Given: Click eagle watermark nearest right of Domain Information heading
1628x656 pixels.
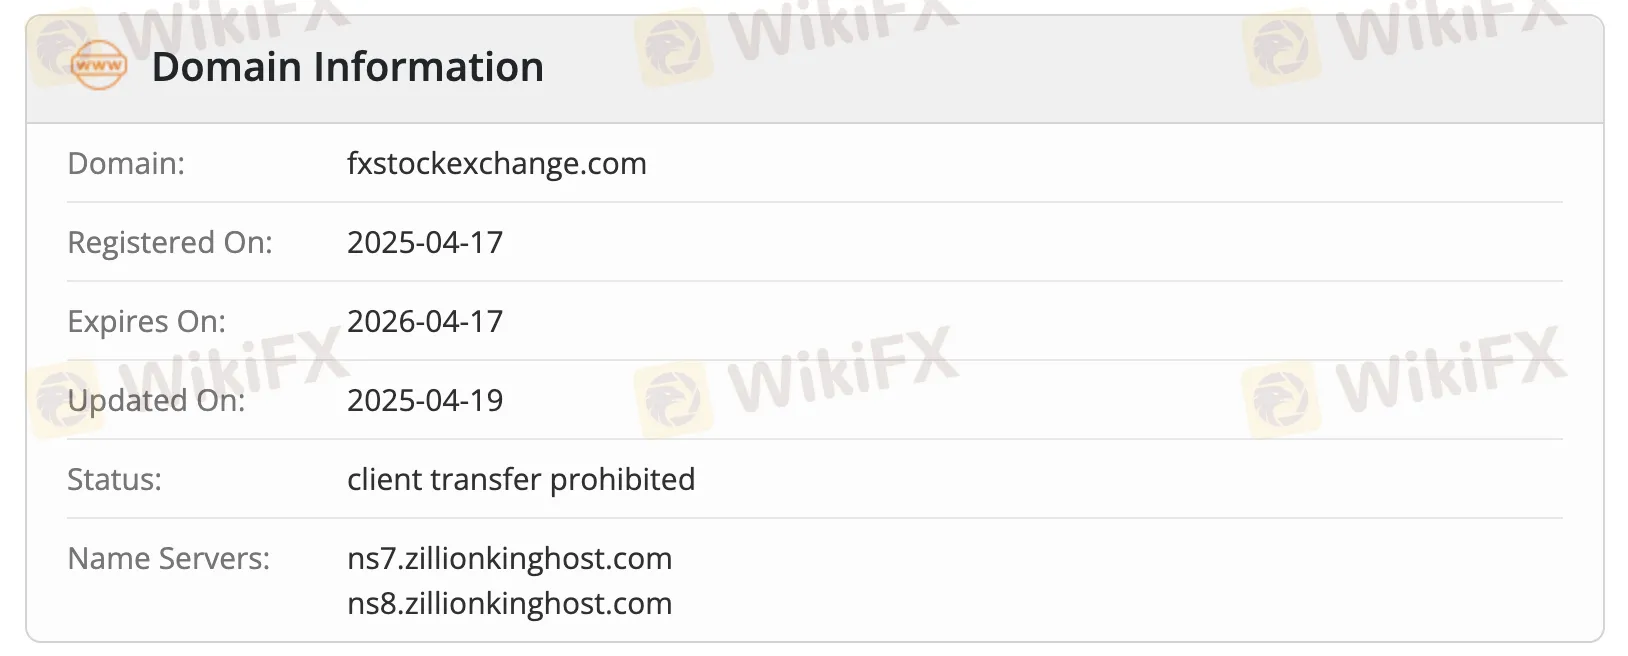Looking at the screenshot, I should tap(673, 46).
